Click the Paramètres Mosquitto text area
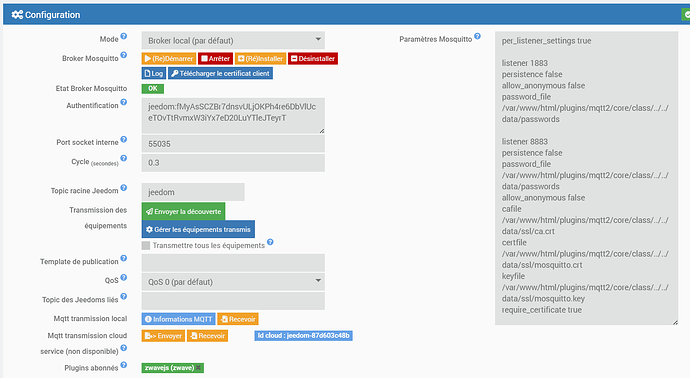Image resolution: width=690 pixels, height=378 pixels. [586, 178]
